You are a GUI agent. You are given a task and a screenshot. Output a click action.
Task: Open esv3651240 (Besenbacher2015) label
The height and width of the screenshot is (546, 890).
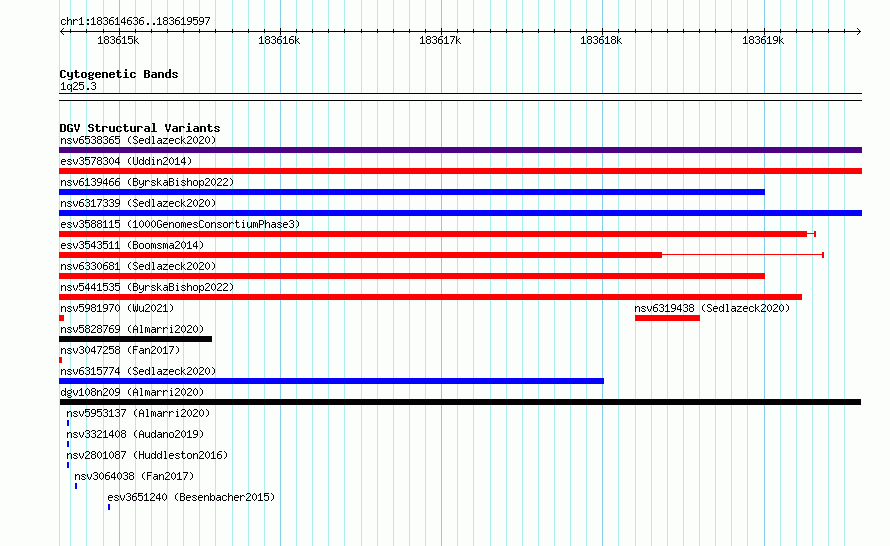pos(191,497)
